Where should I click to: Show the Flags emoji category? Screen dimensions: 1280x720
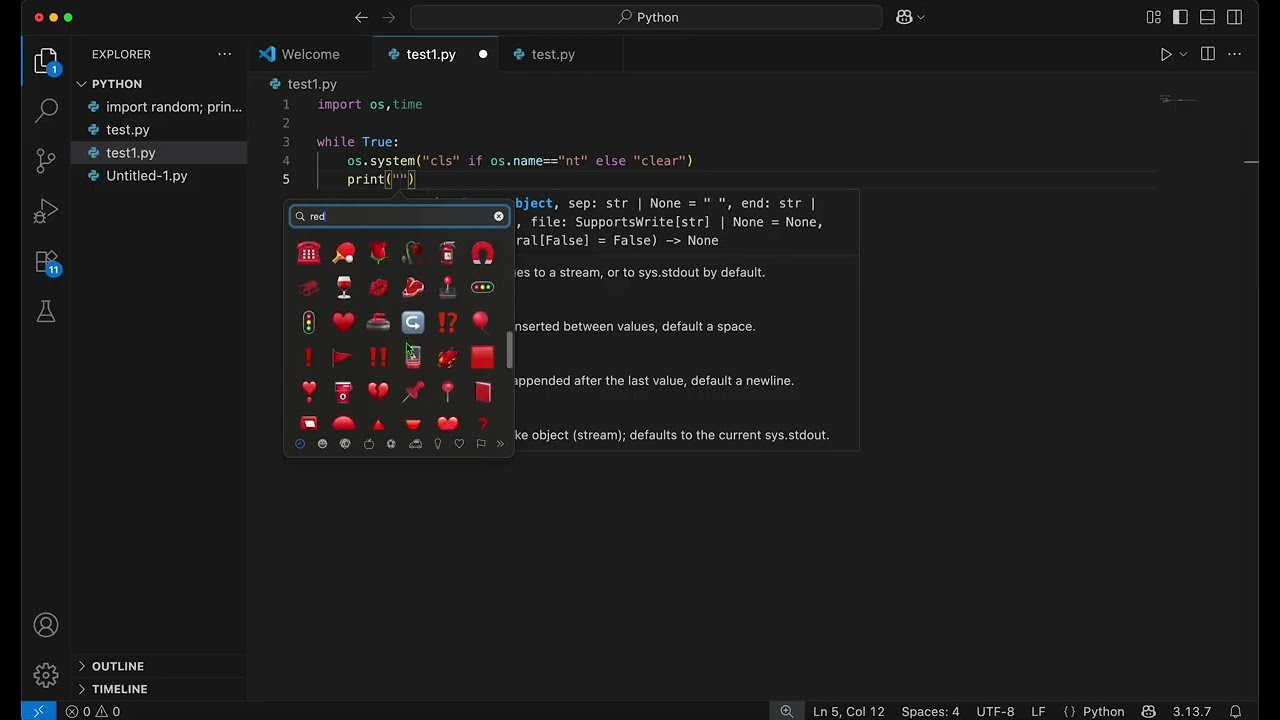click(x=481, y=444)
